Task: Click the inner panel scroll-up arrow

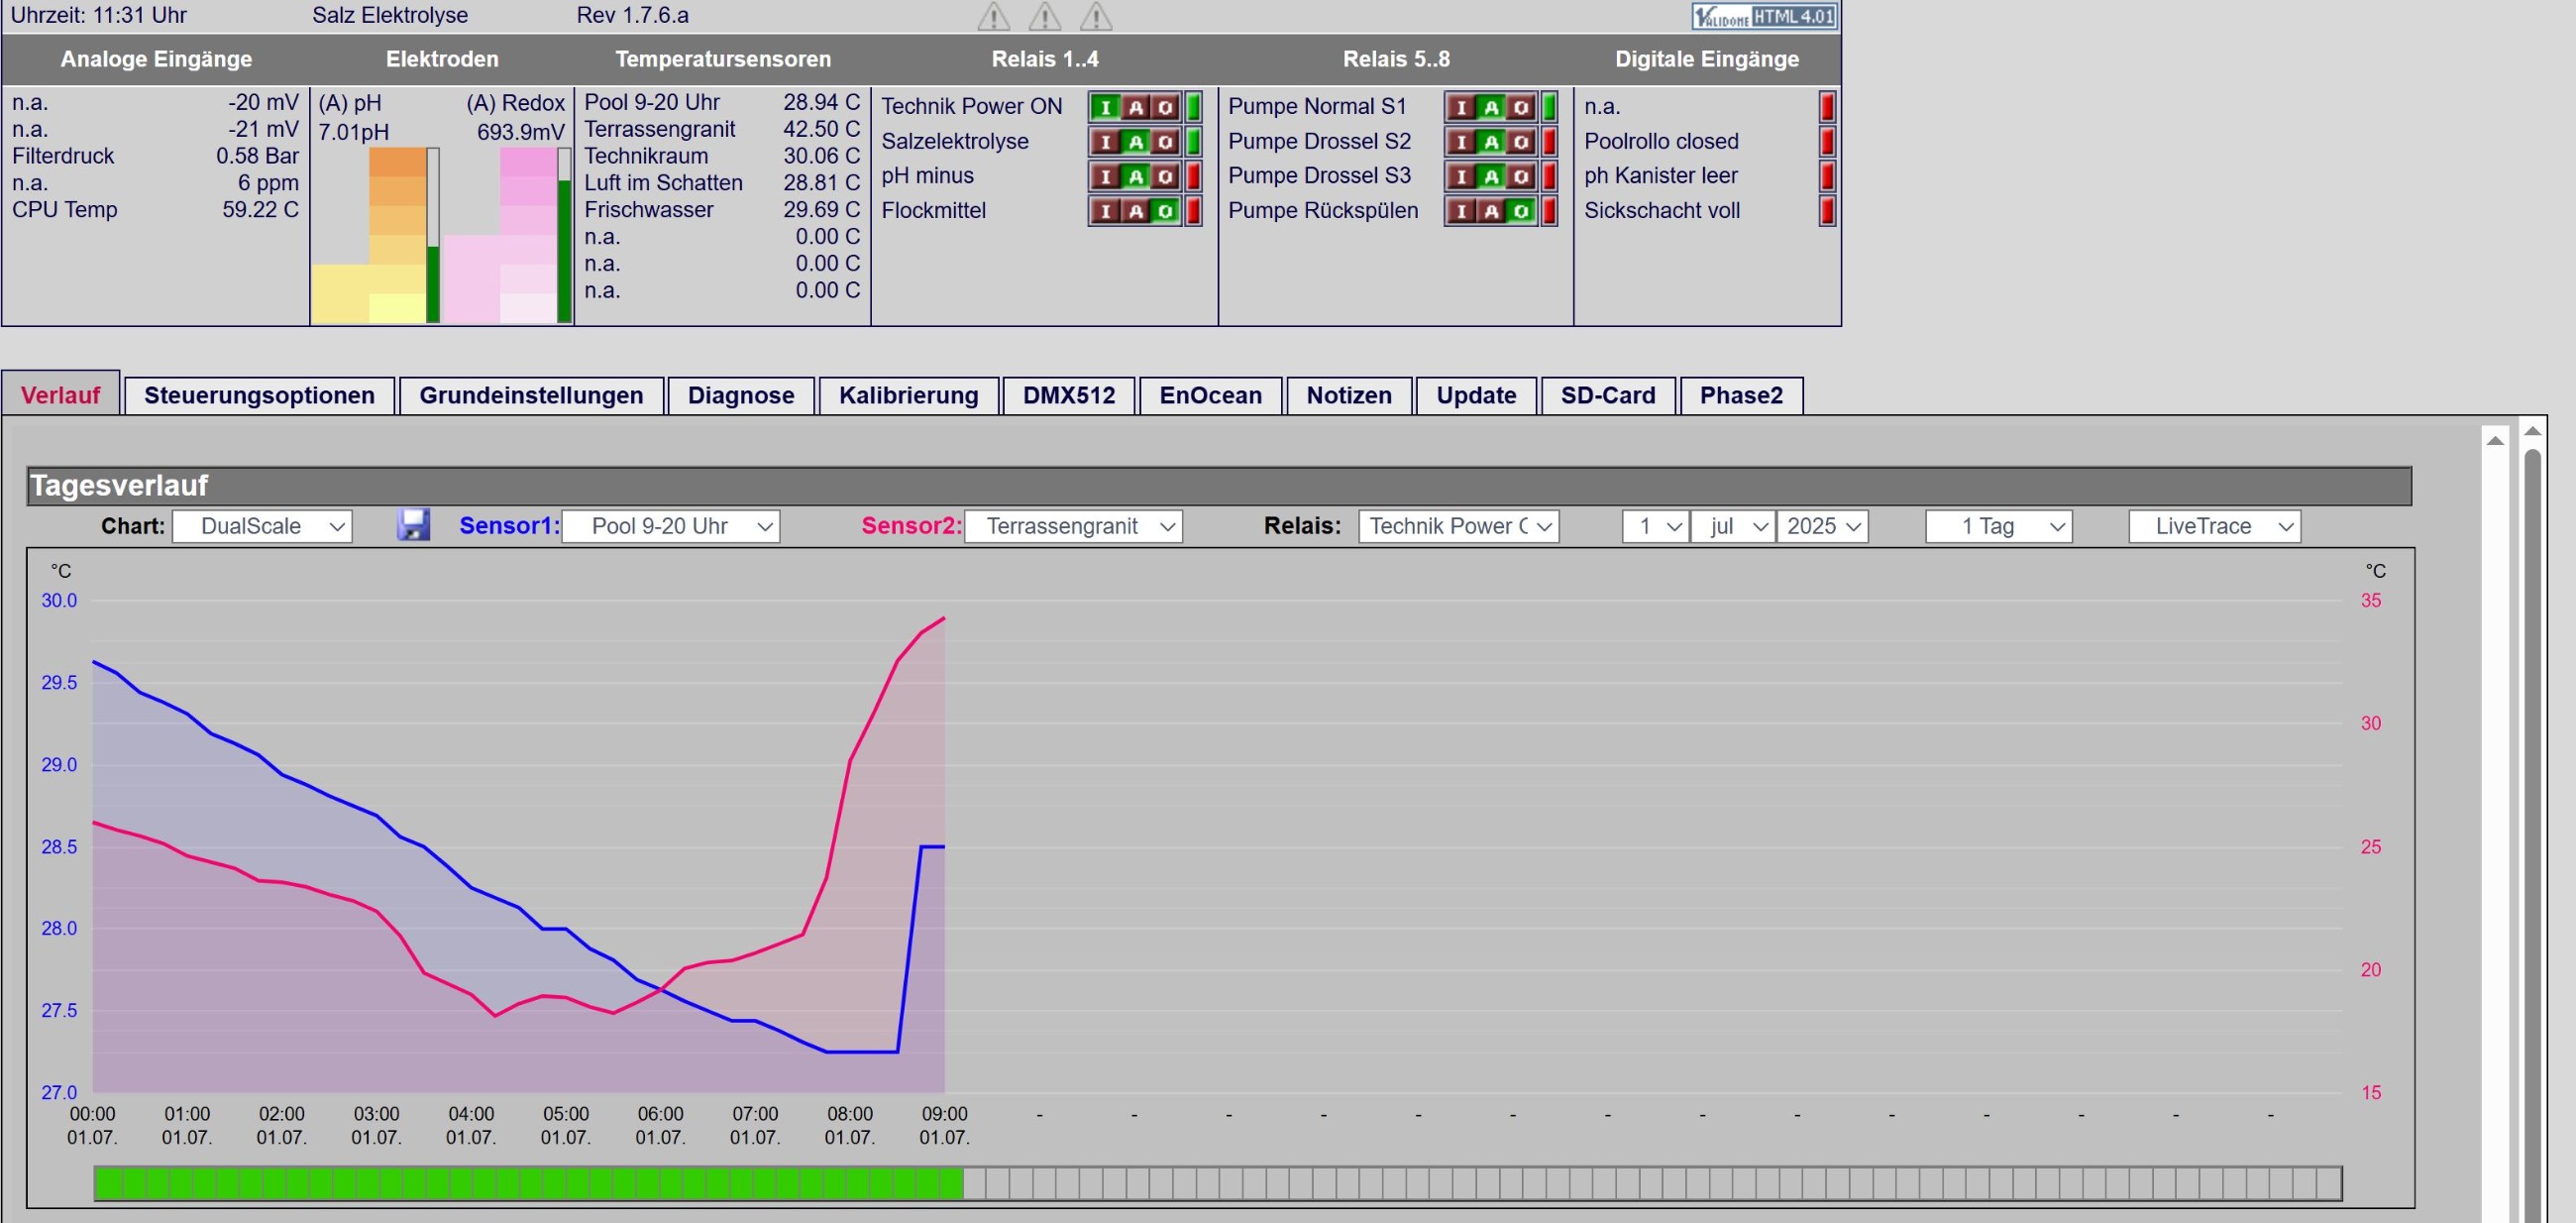Action: (2495, 440)
